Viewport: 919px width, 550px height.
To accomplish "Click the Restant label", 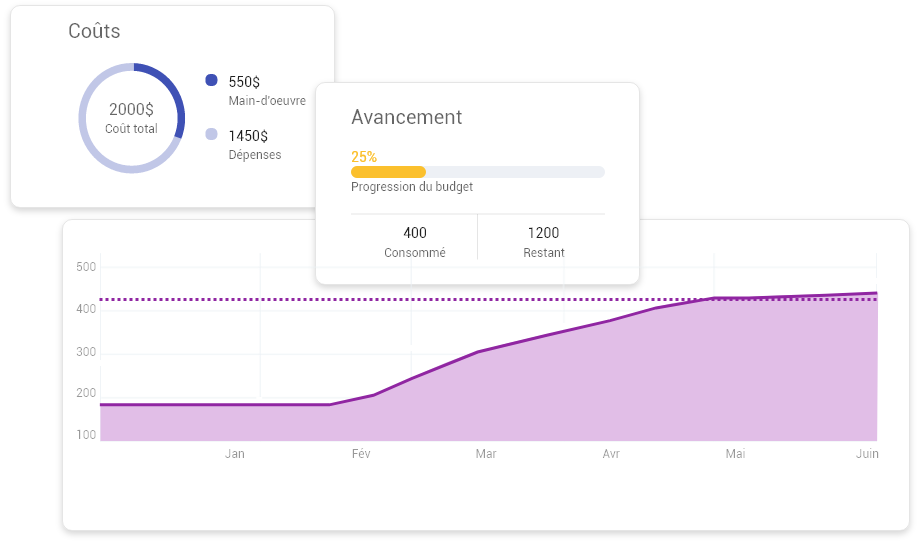I will click(544, 253).
